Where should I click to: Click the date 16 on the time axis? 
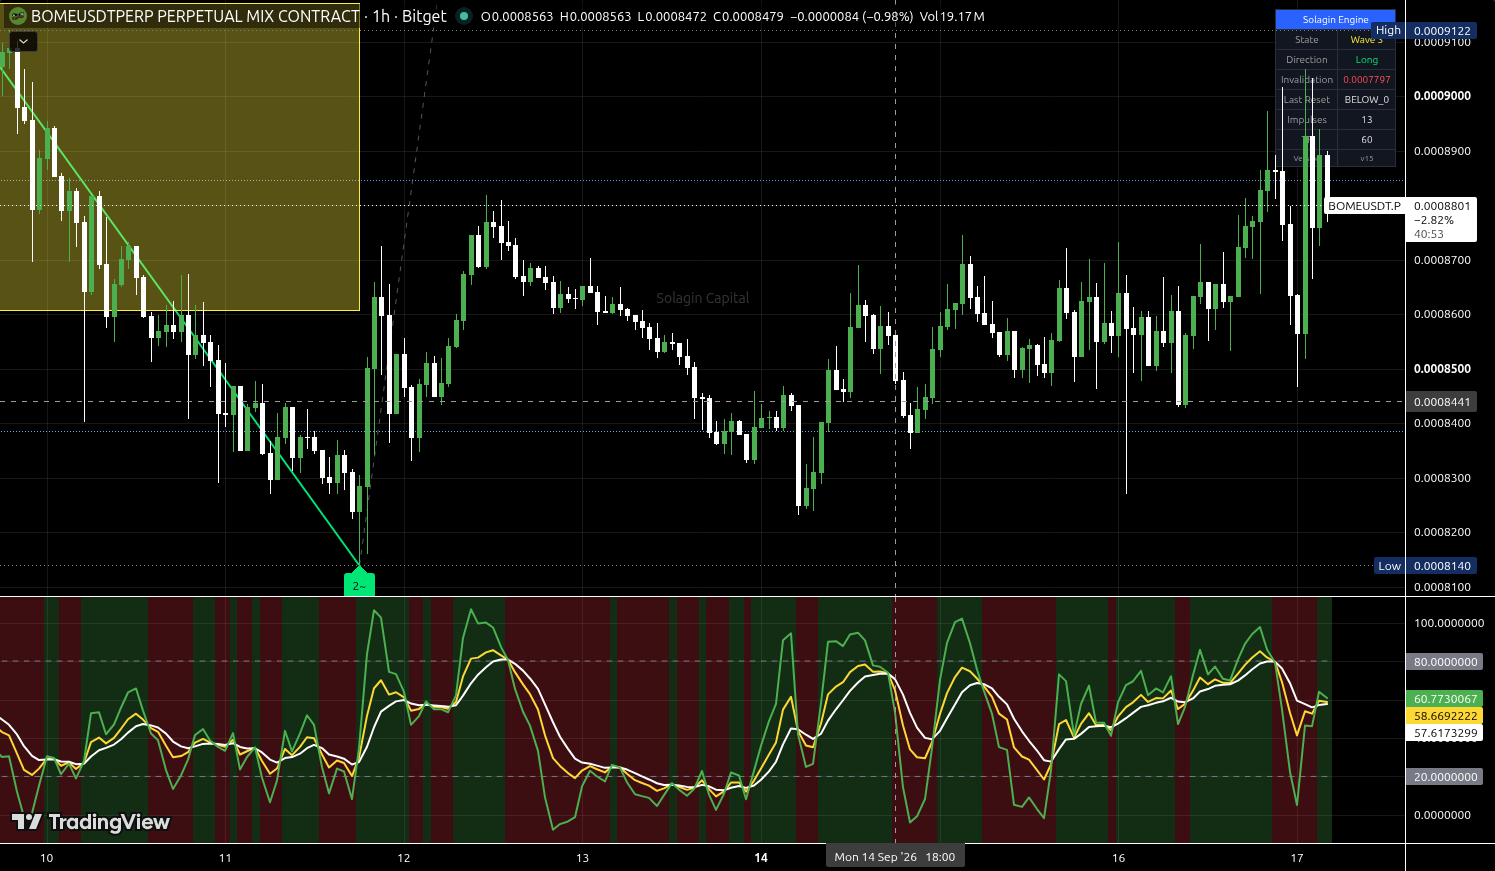click(1118, 858)
